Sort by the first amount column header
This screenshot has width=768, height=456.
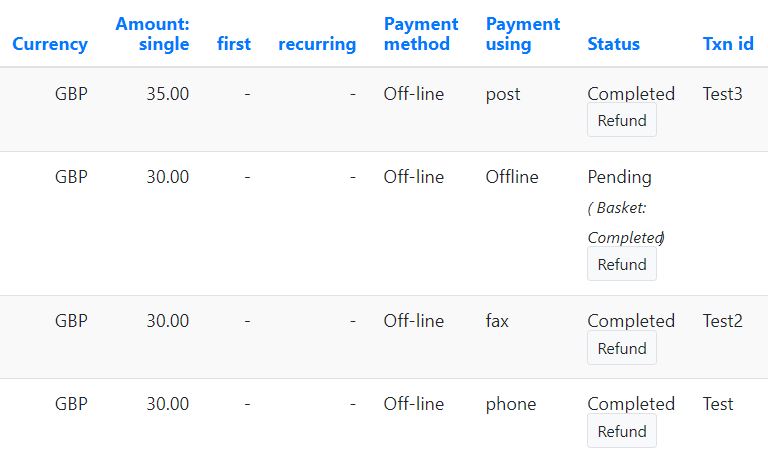(x=234, y=44)
